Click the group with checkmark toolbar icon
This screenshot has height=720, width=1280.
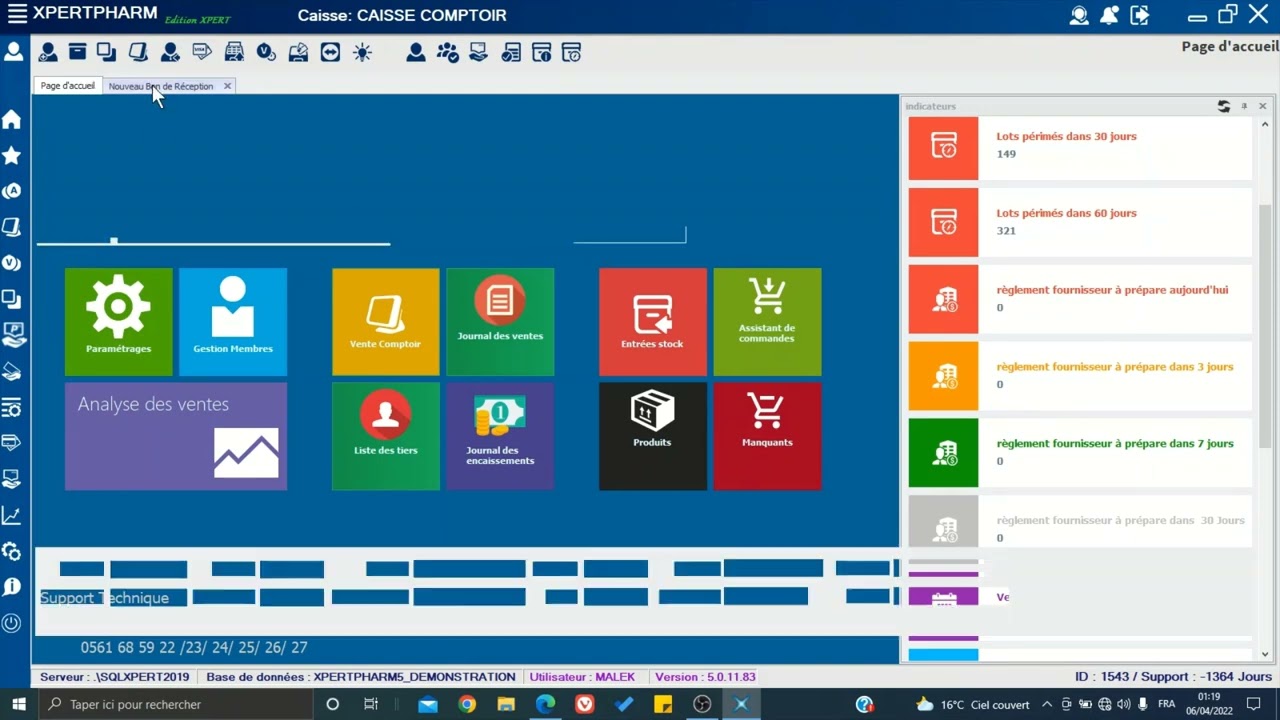[x=447, y=52]
